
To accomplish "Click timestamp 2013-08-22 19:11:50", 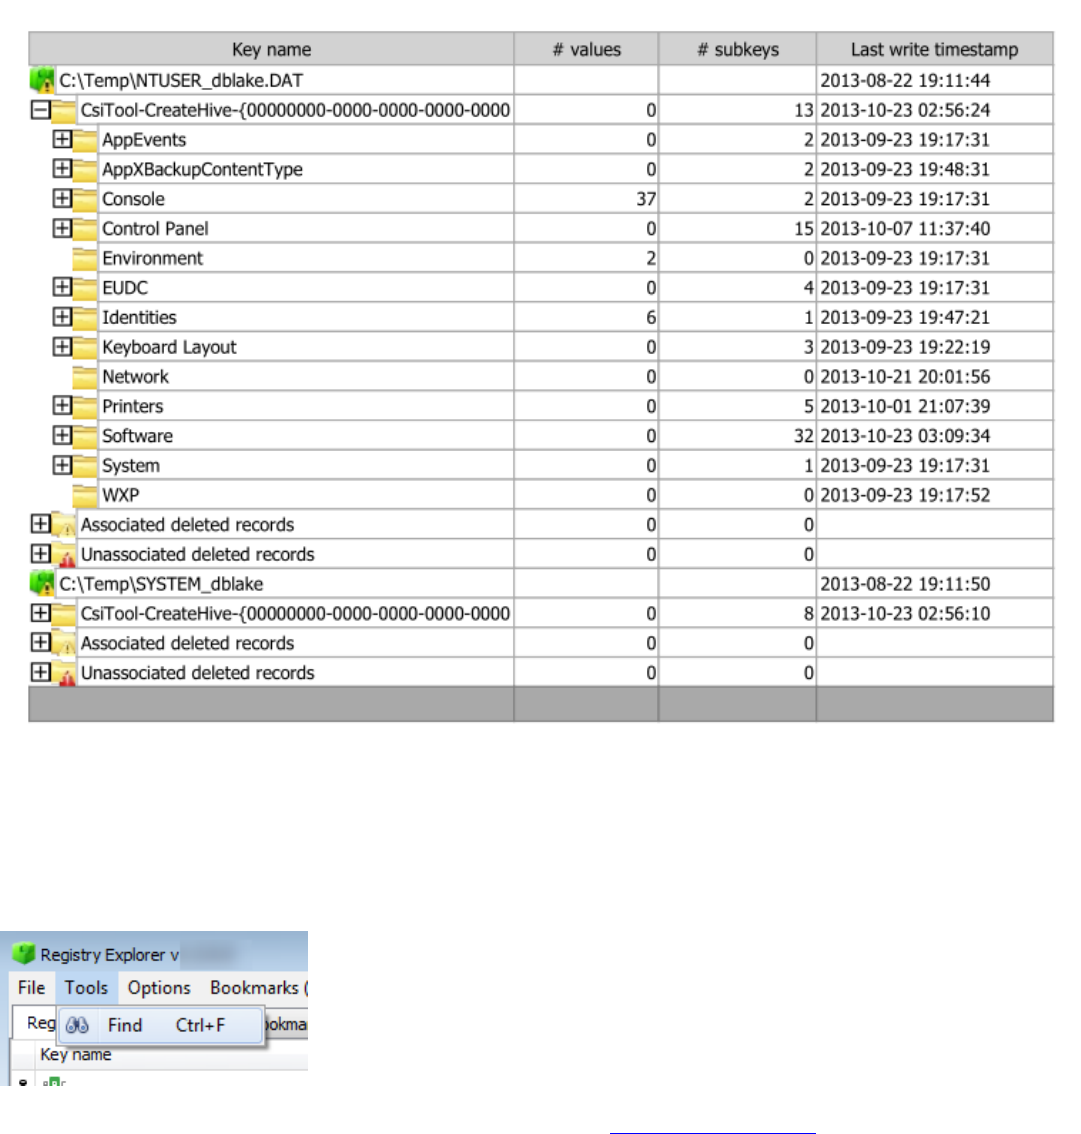I will point(905,584).
